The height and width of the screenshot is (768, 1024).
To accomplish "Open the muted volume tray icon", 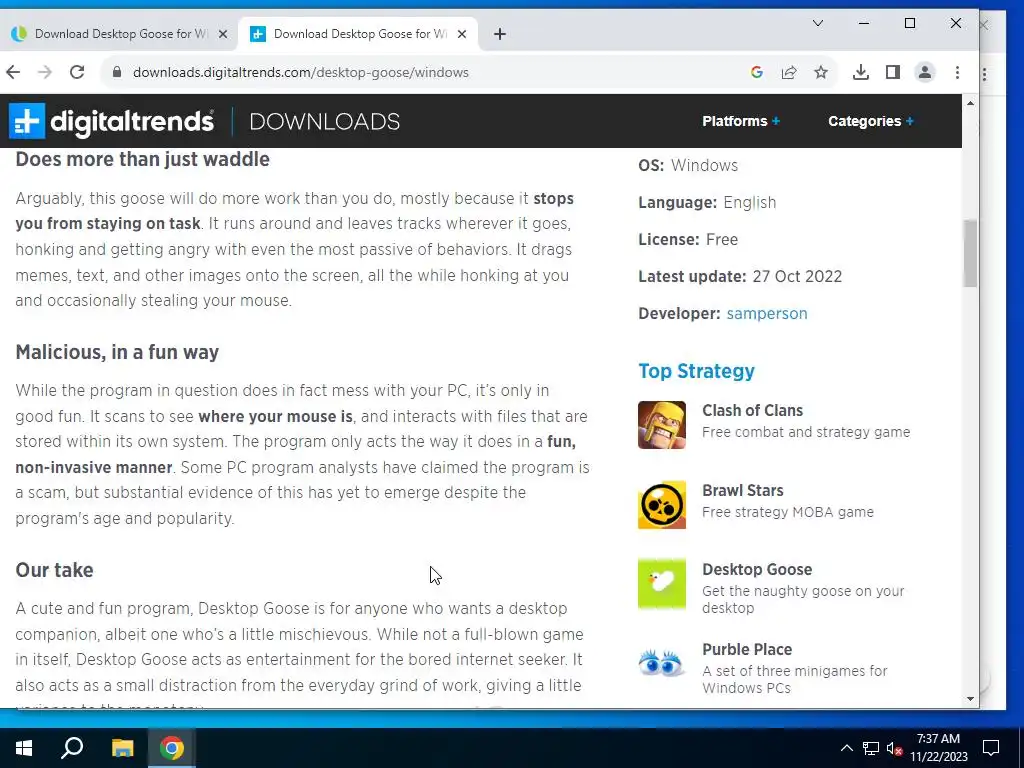I will point(894,748).
